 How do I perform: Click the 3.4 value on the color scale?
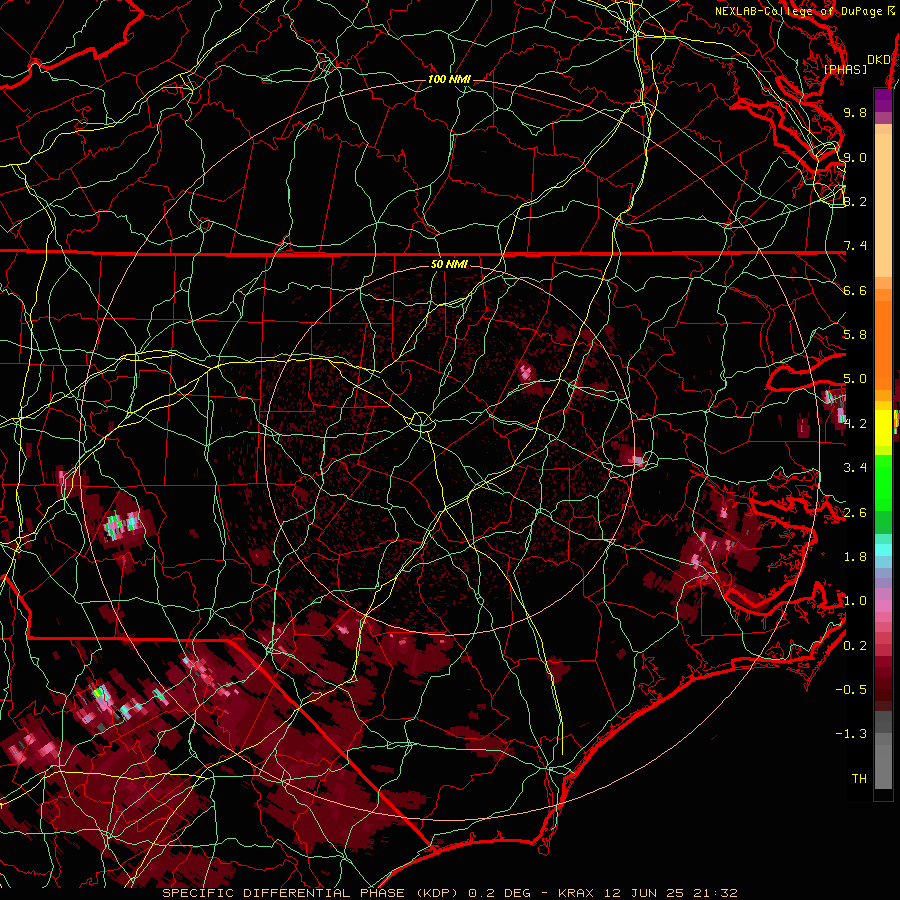(855, 468)
